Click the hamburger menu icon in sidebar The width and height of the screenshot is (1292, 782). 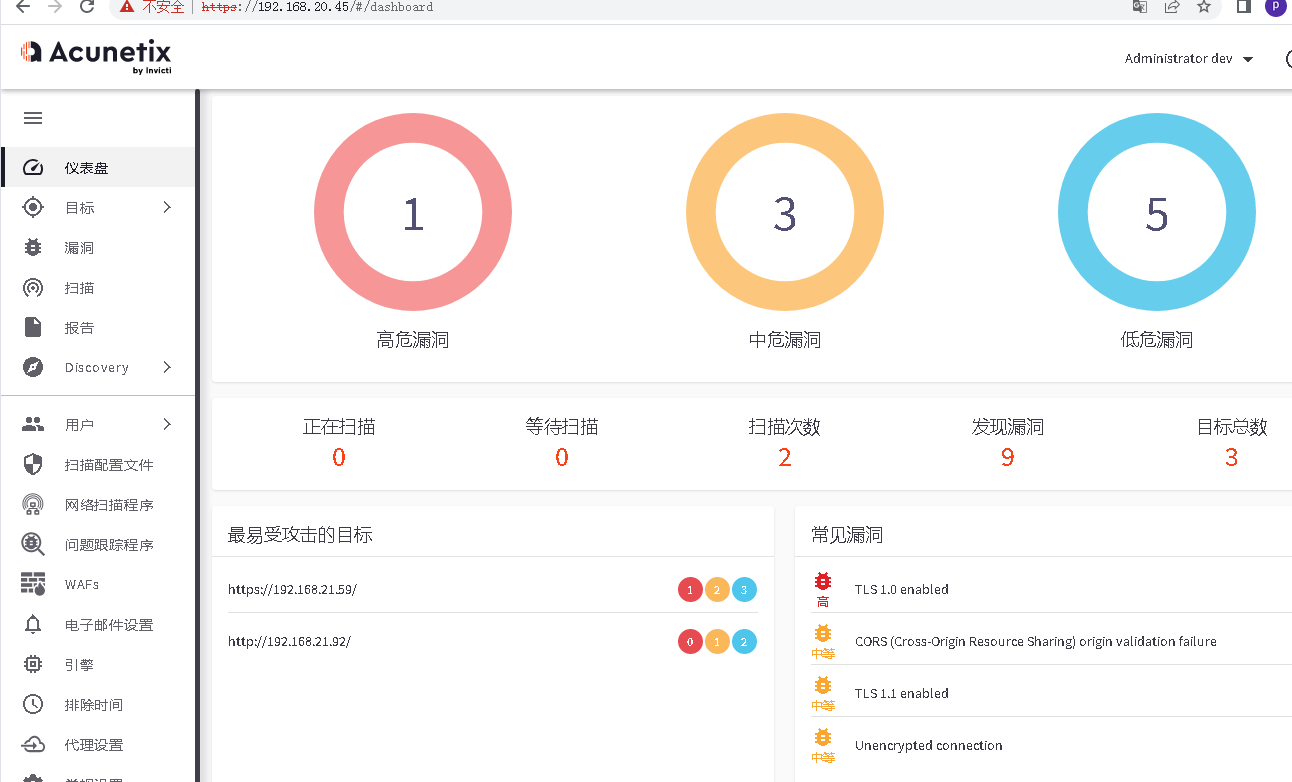pos(33,118)
